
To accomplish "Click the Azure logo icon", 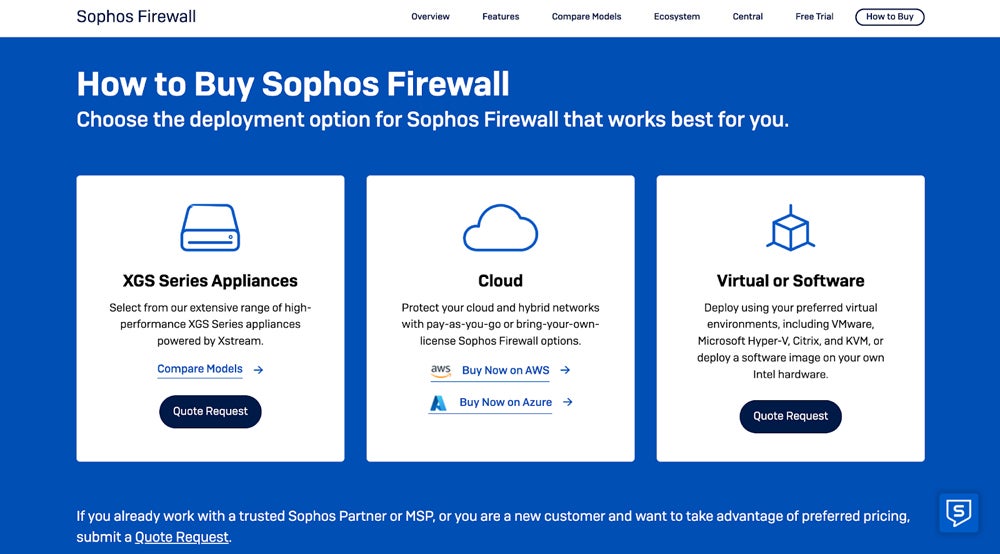I will click(438, 402).
